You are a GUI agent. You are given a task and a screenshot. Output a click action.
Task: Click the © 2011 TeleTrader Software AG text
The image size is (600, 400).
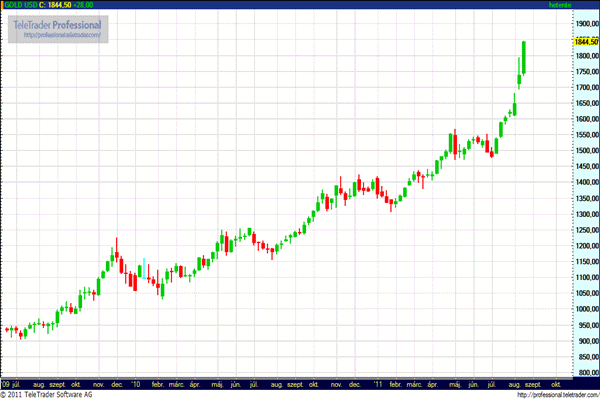(48, 394)
